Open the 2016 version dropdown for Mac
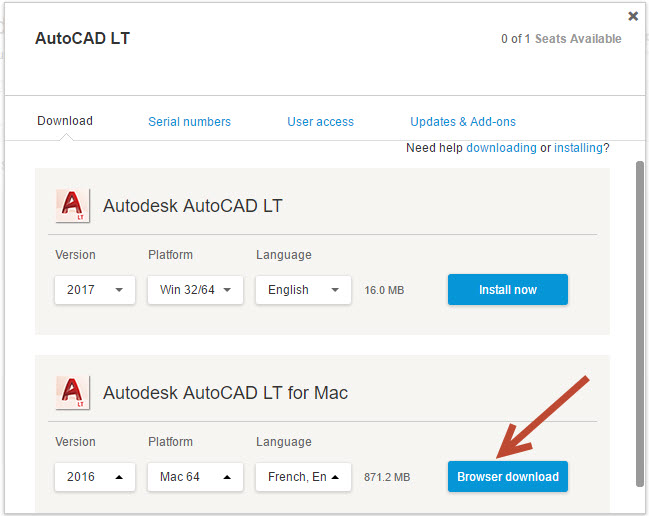649x516 pixels. (x=95, y=477)
